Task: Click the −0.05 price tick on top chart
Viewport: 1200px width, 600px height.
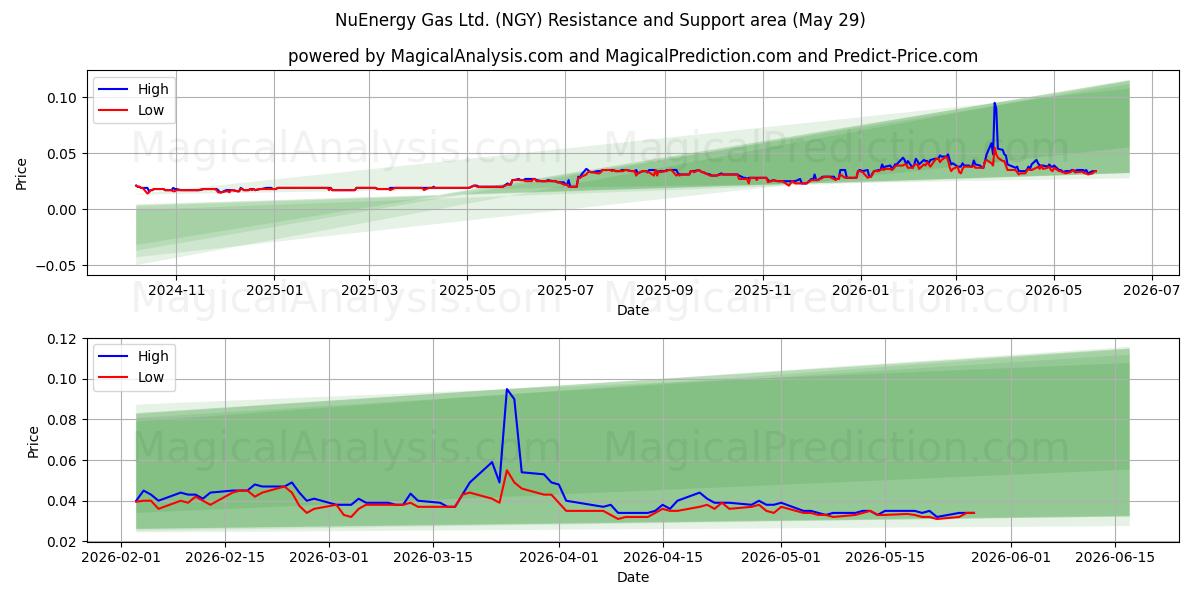Action: tap(59, 265)
